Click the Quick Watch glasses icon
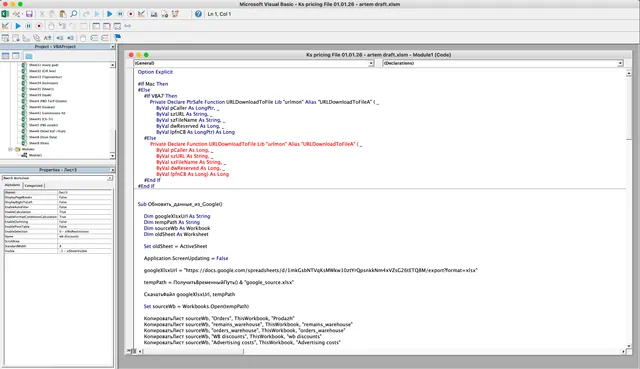The width and height of the screenshot is (640, 369). 128,26
